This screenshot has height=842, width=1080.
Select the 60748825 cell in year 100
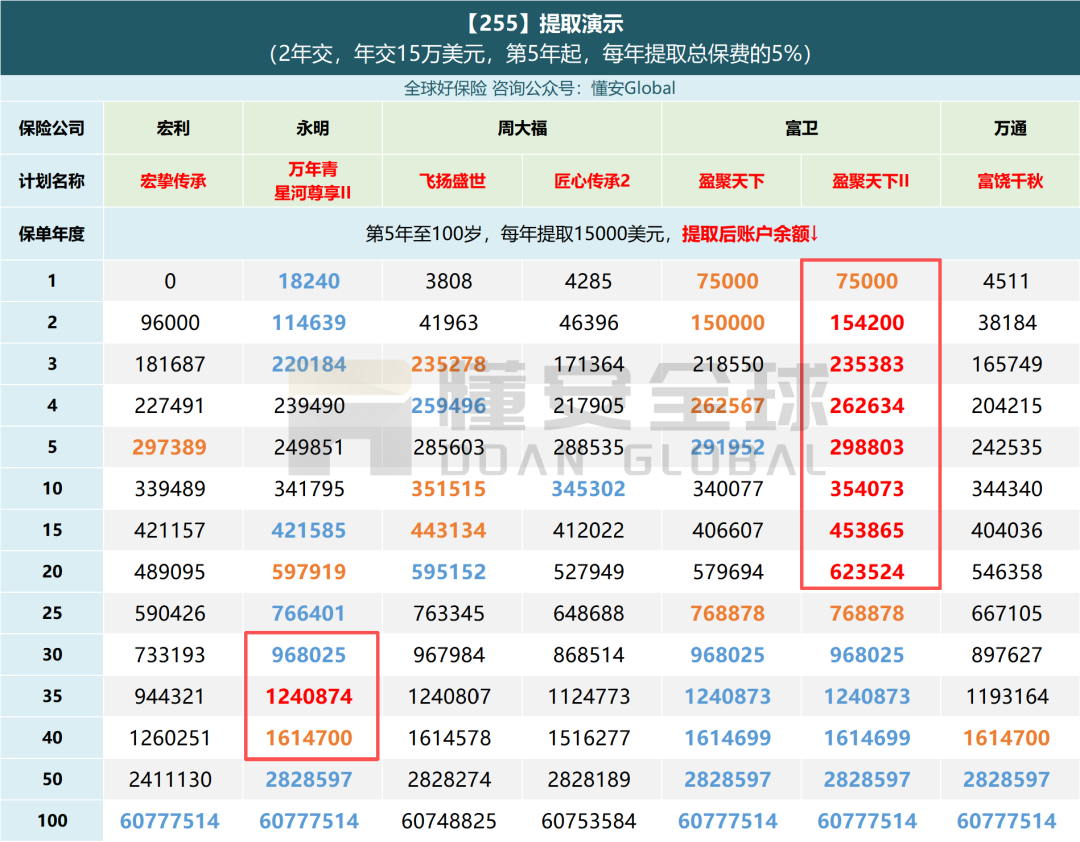[x=449, y=821]
